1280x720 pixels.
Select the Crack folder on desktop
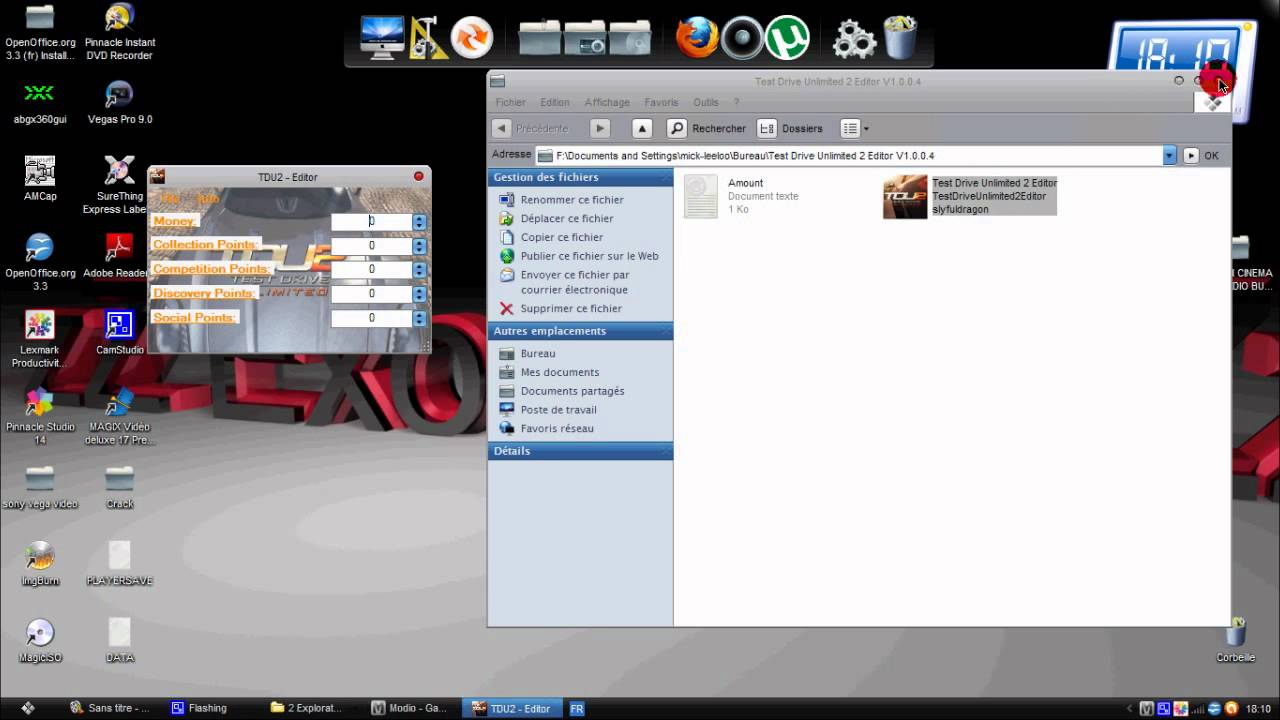click(x=119, y=487)
